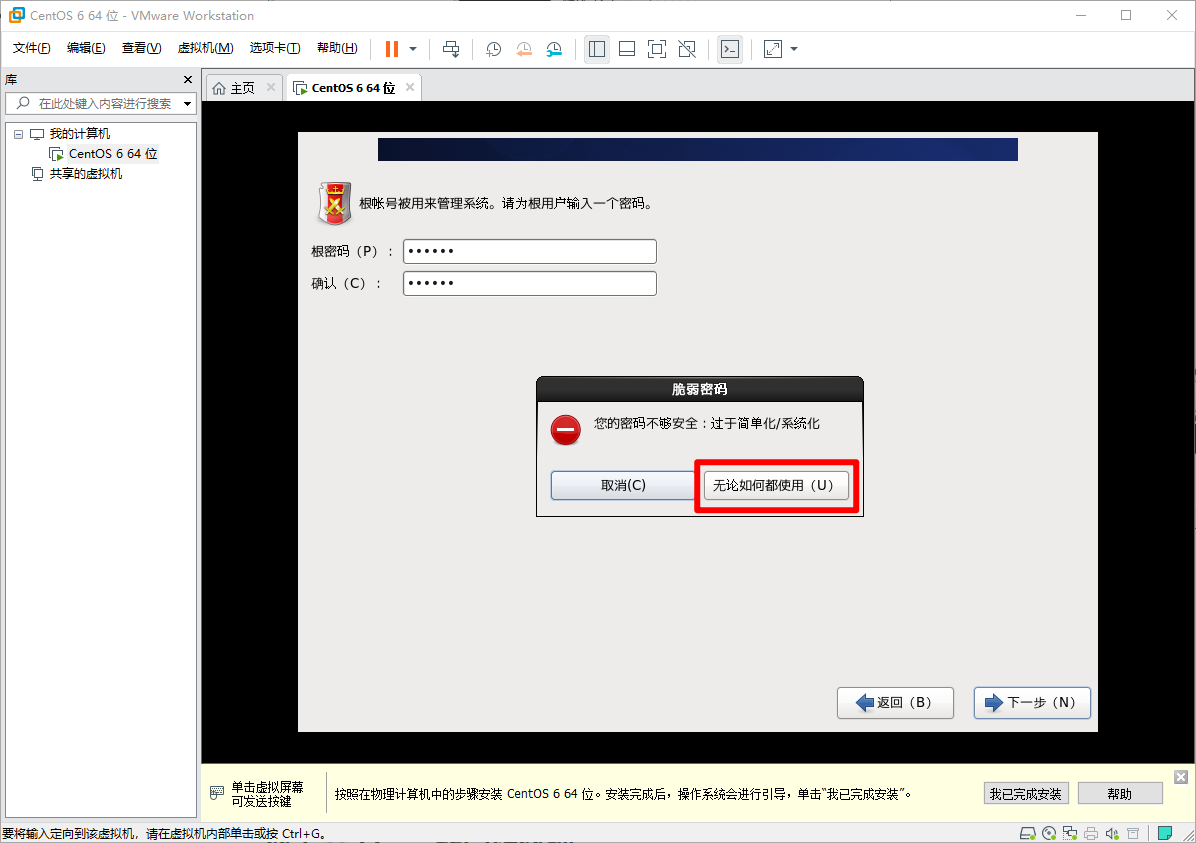Viewport: 1196px width, 843px height.
Task: Open the 文件(F) menu
Action: (x=31, y=48)
